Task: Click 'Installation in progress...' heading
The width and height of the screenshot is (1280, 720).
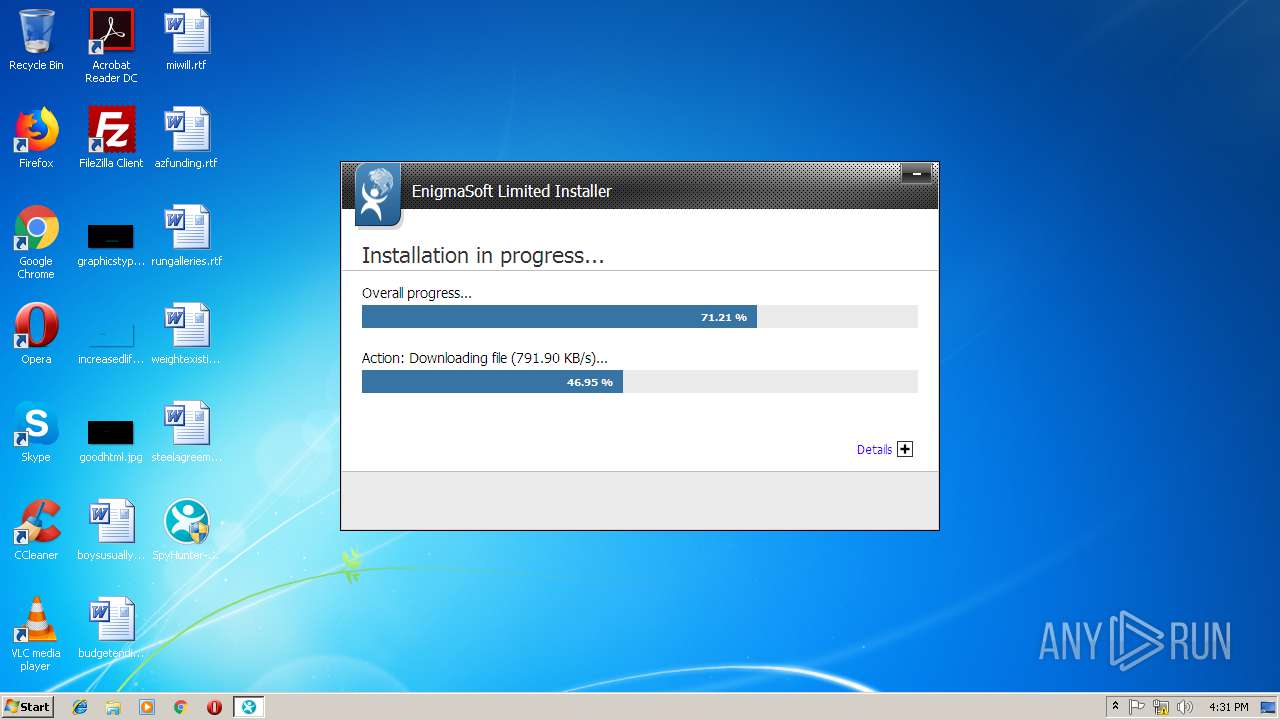Action: coord(483,256)
